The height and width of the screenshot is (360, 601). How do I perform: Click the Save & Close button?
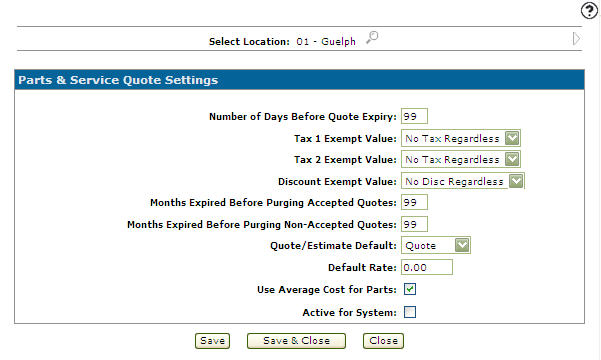[x=296, y=341]
